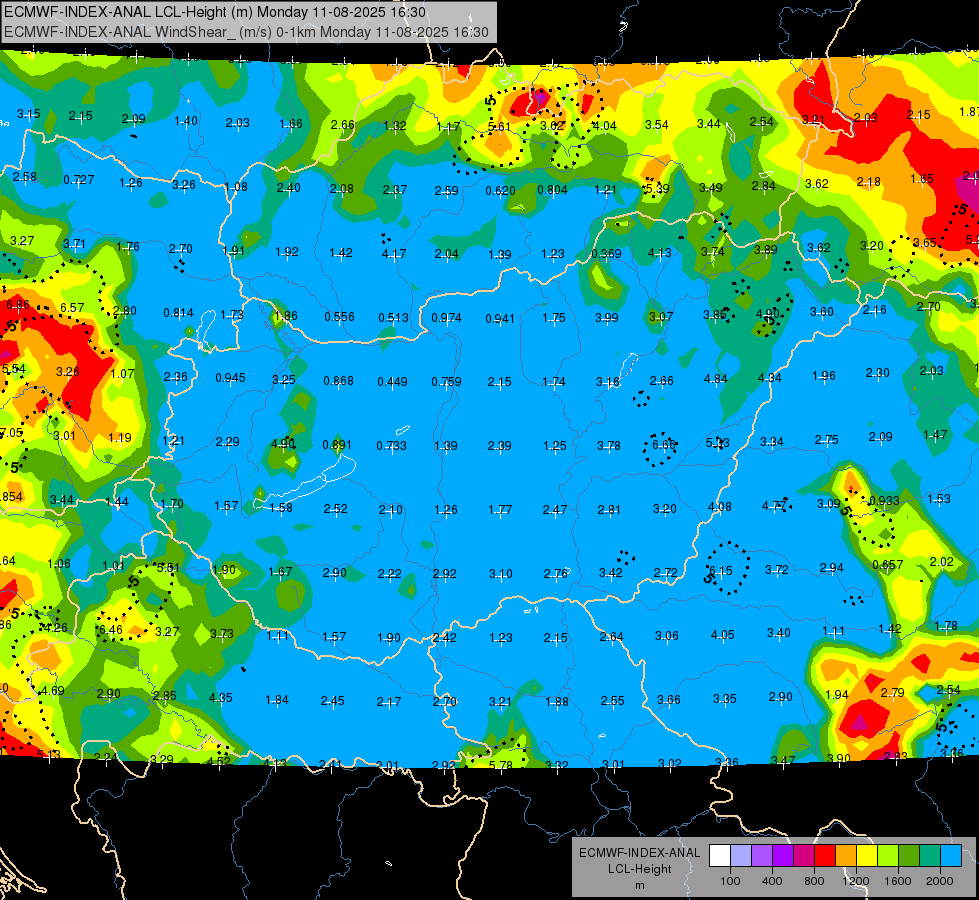The image size is (979, 900).
Task: Click the wind shear value 0.868
Action: [x=338, y=381]
